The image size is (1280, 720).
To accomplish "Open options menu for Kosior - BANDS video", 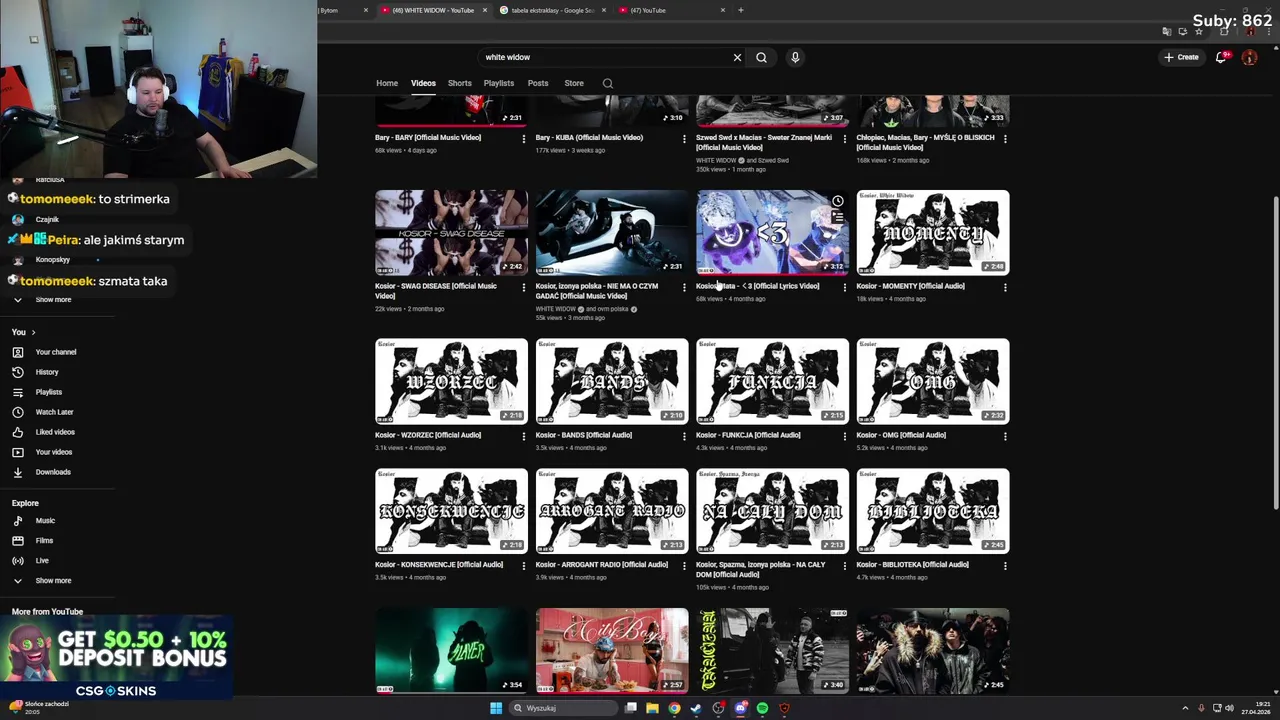I will (684, 436).
